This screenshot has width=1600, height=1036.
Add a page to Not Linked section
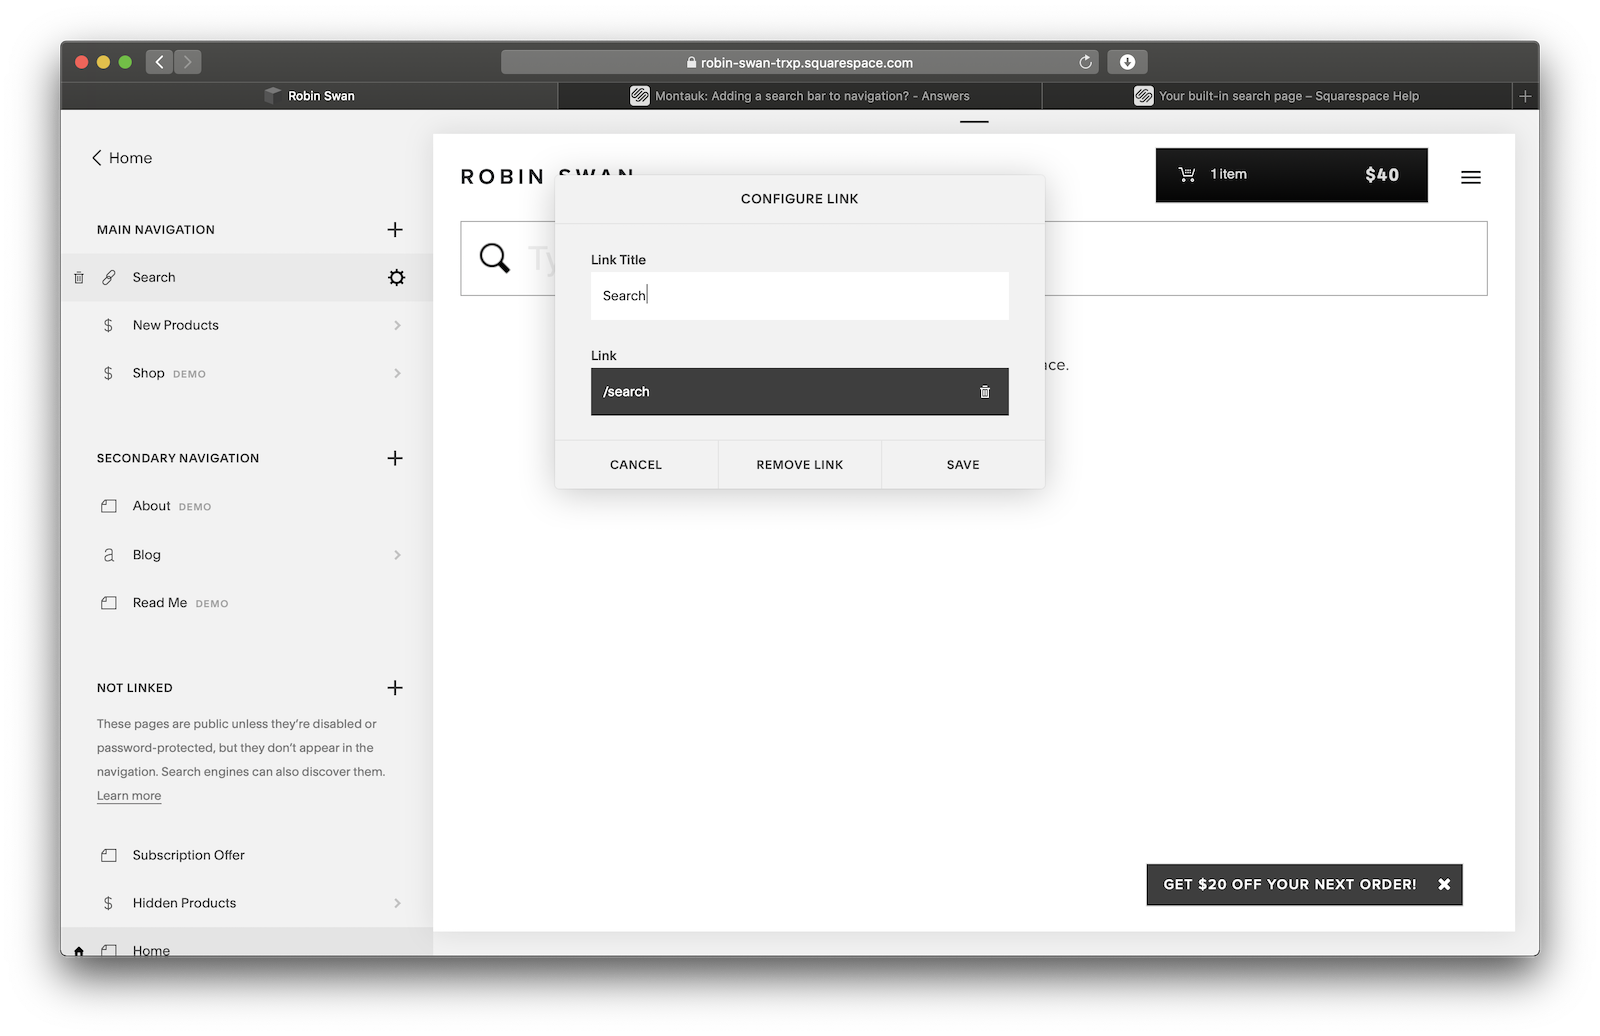[x=395, y=688]
